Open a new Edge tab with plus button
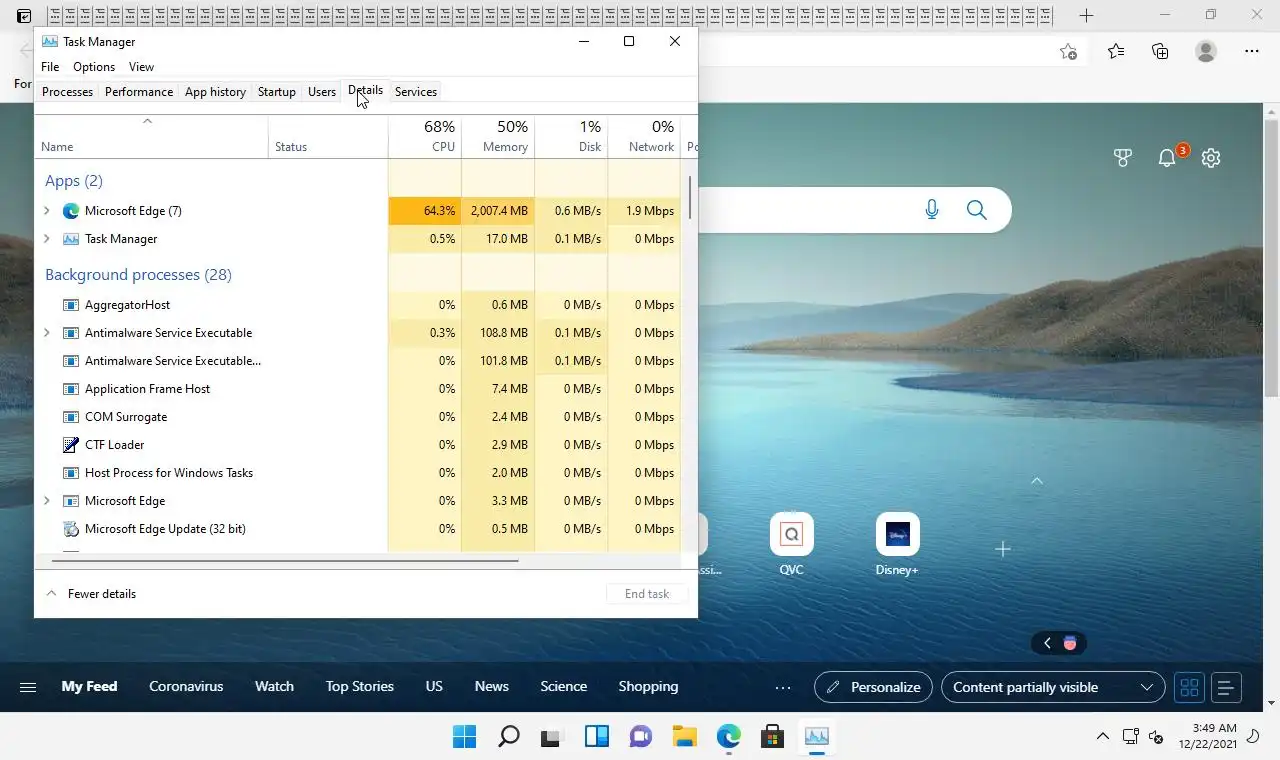 [x=1086, y=15]
